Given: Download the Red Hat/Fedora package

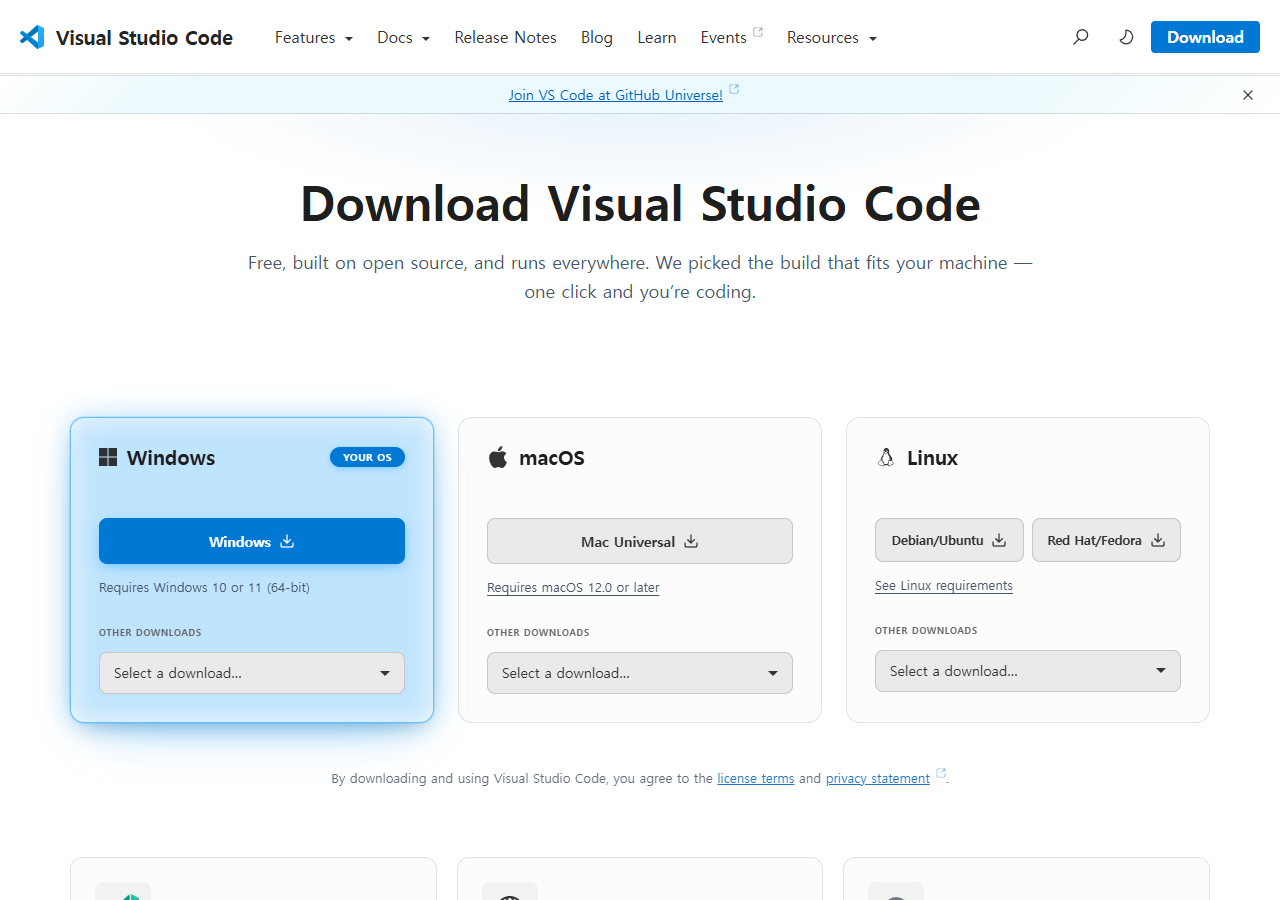Looking at the screenshot, I should (x=1106, y=540).
